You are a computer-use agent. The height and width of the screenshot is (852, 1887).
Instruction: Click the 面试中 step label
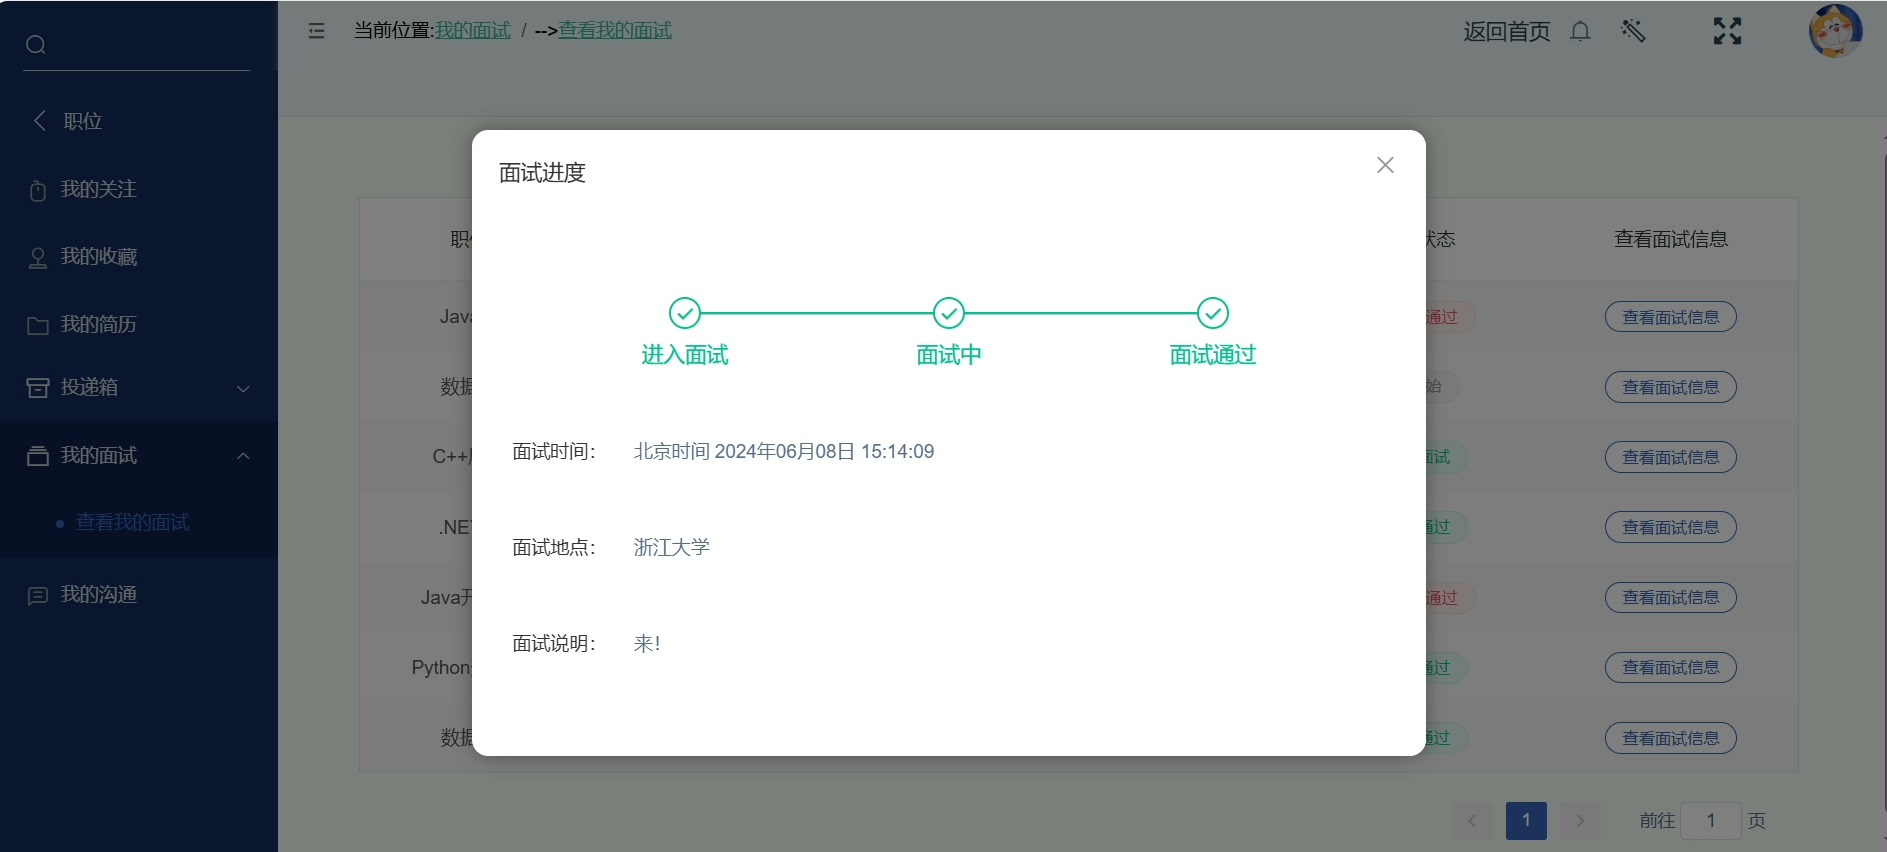point(949,355)
